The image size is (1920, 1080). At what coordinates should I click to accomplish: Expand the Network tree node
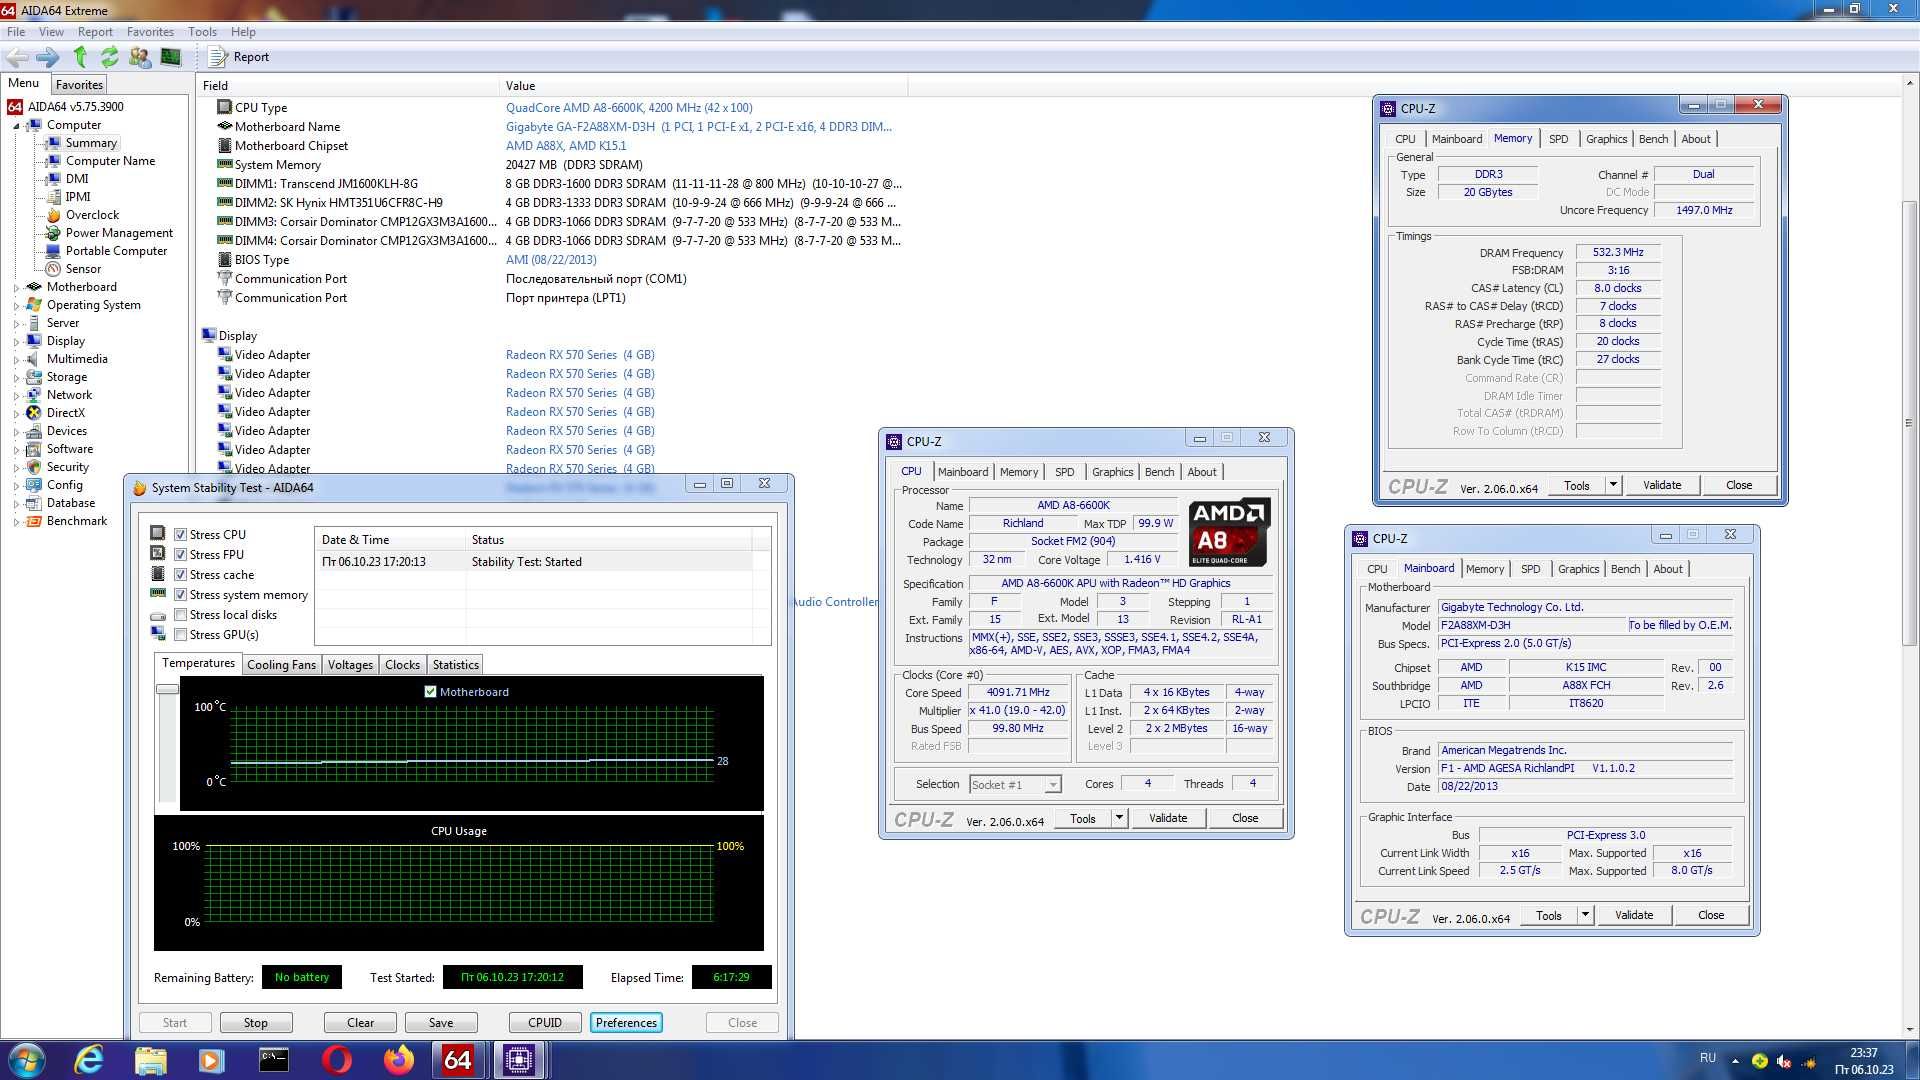click(16, 396)
